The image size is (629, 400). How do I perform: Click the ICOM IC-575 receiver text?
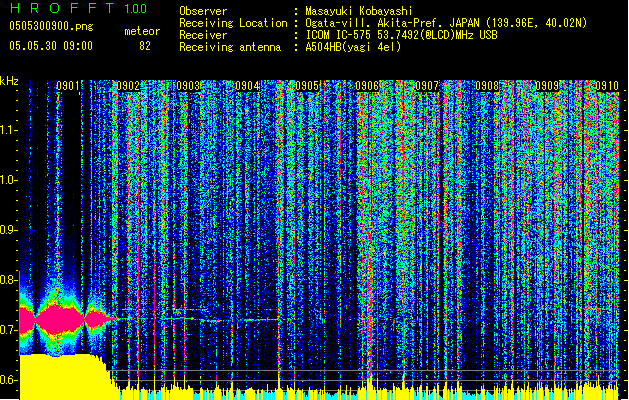click(401, 35)
